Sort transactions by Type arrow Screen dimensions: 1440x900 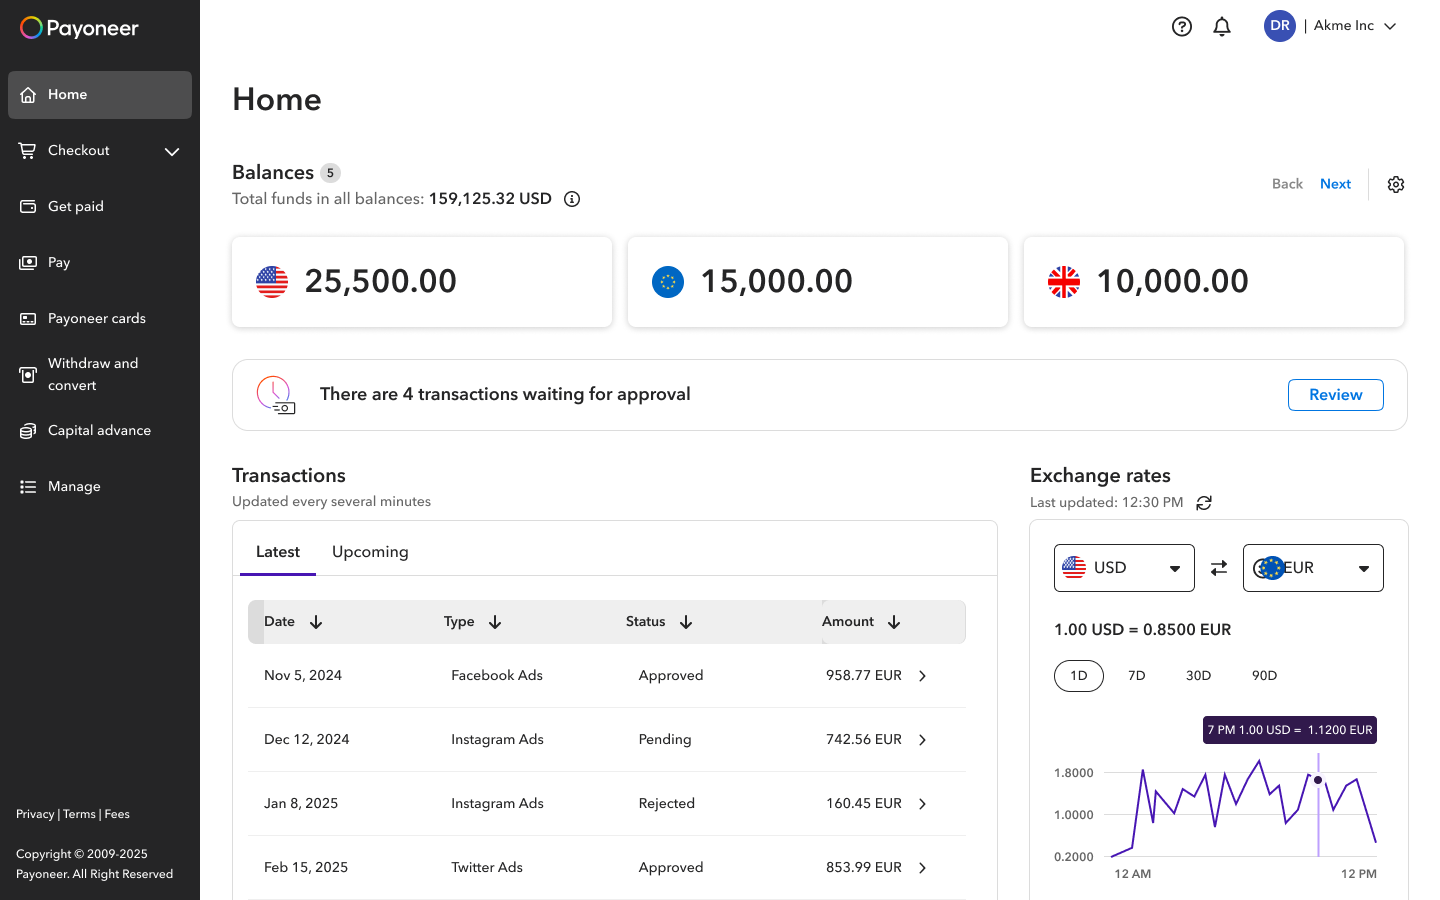(495, 622)
